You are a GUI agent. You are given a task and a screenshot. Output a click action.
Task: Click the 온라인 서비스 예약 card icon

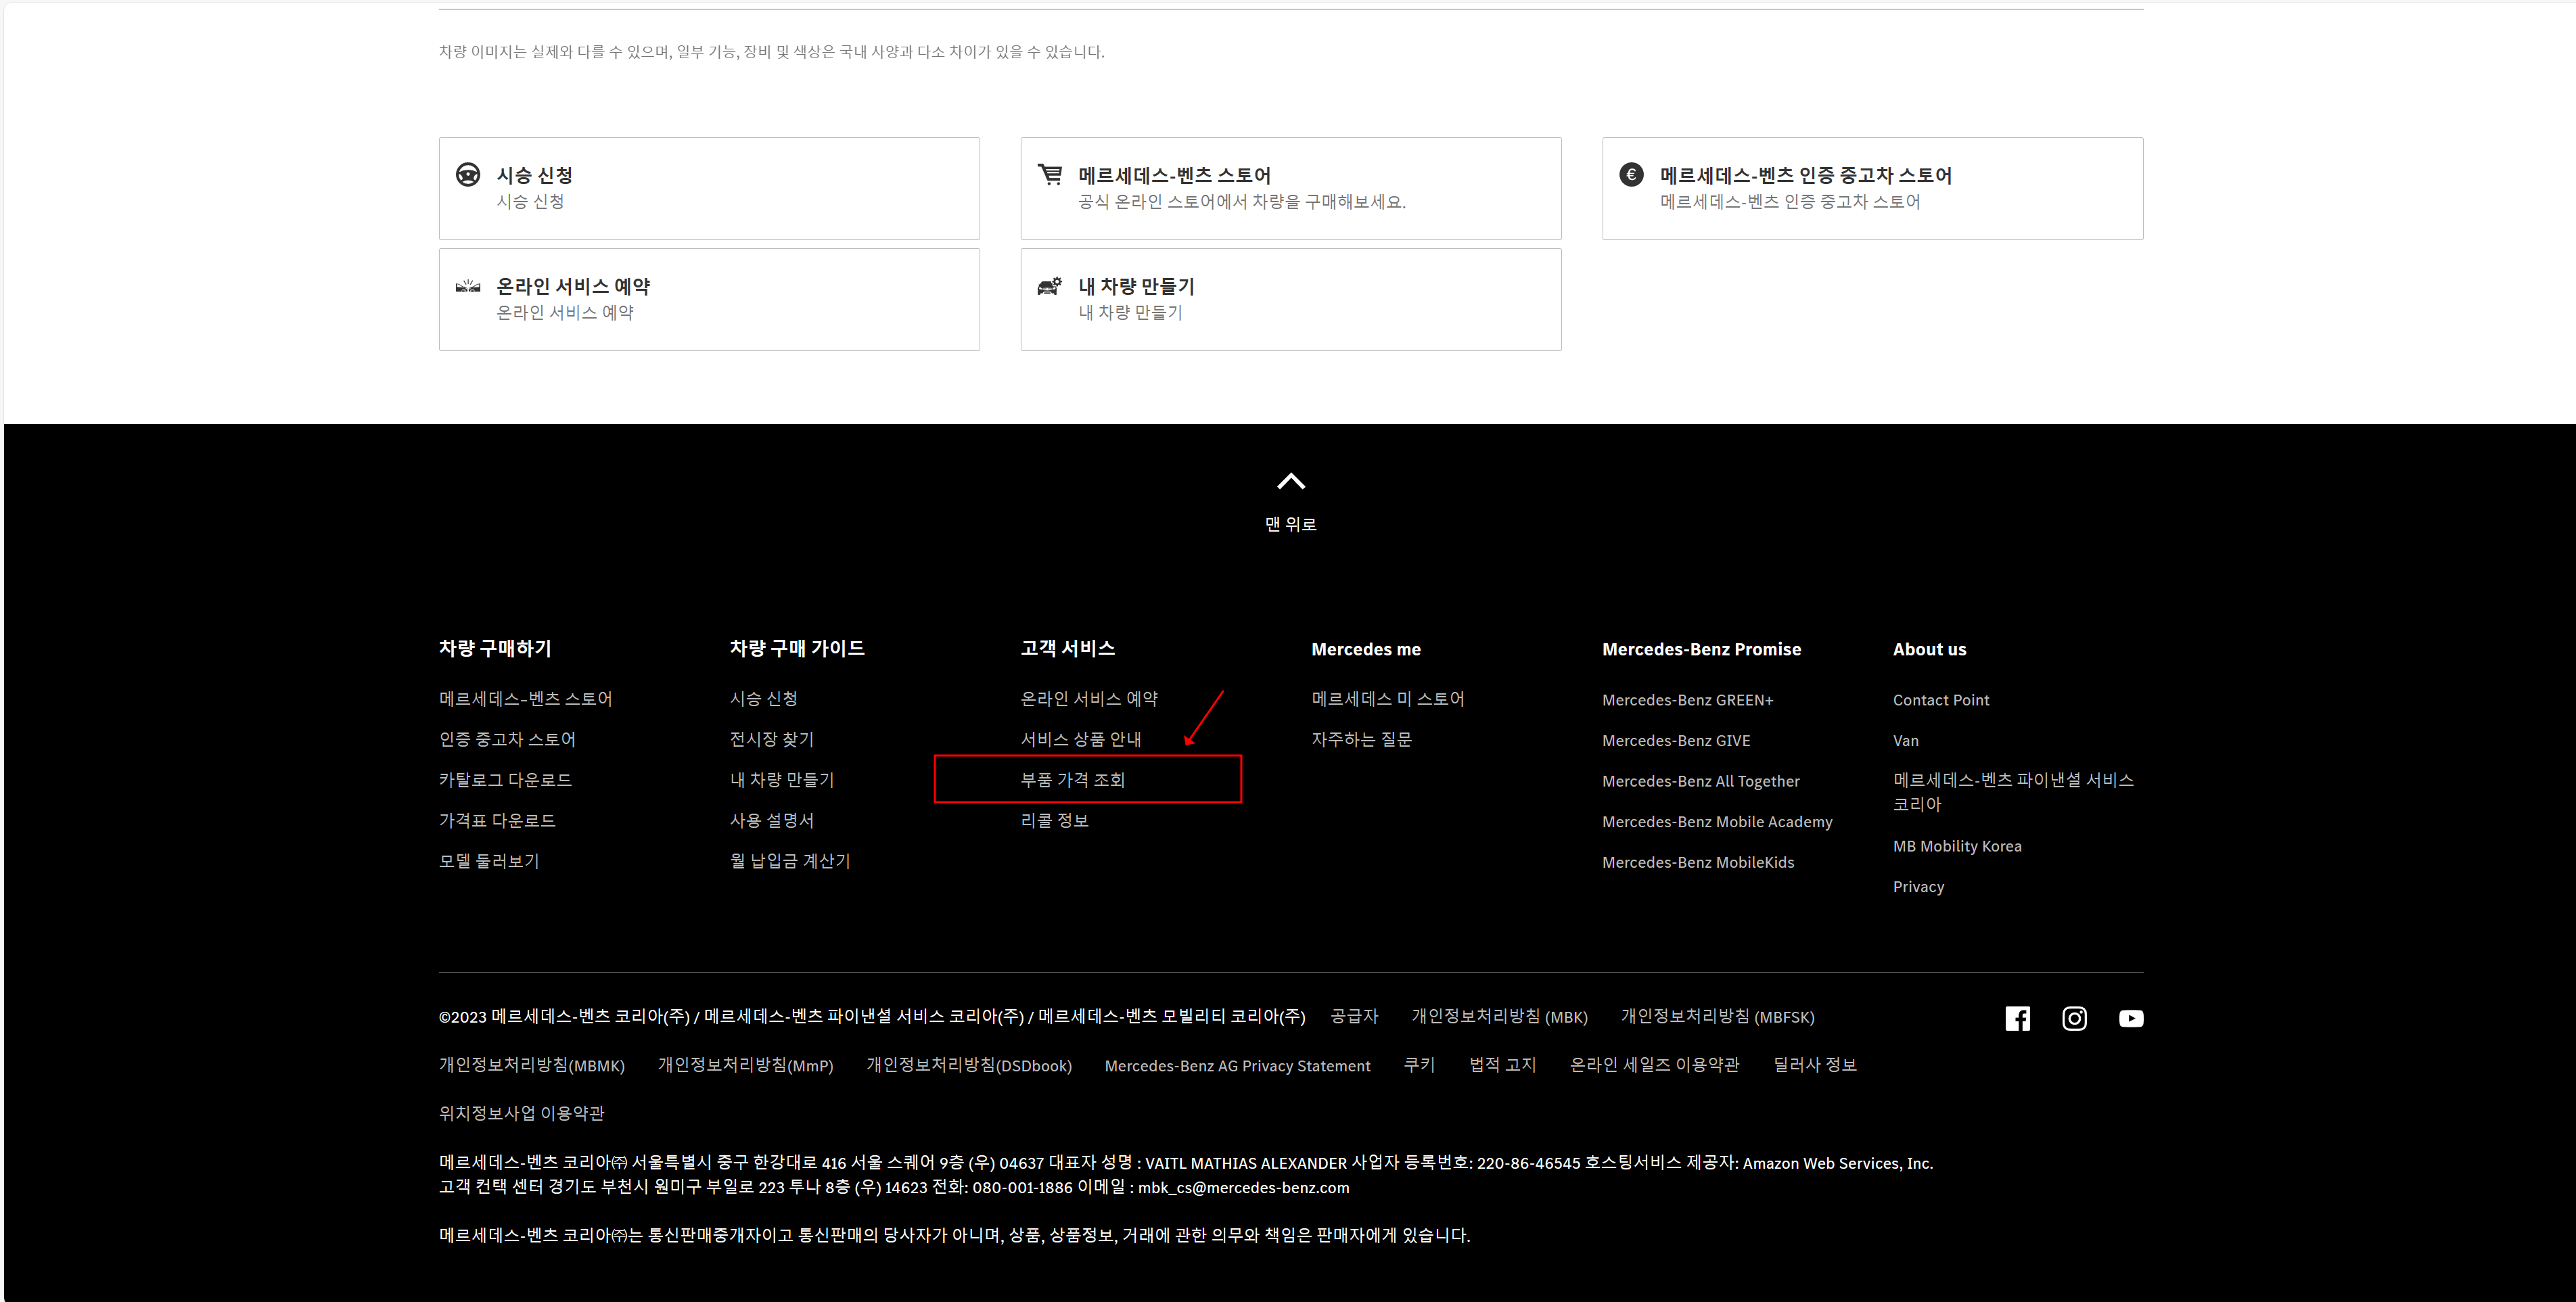pos(468,287)
